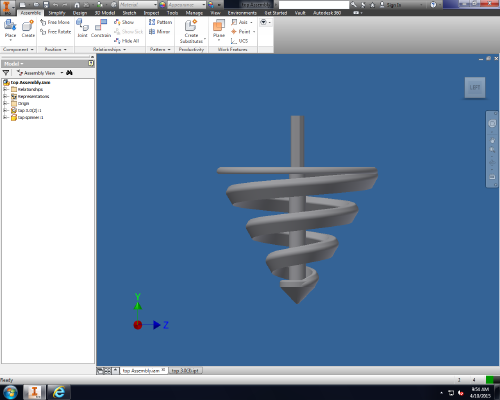Click Hide All relationships
This screenshot has height=400, width=500.
point(127,41)
